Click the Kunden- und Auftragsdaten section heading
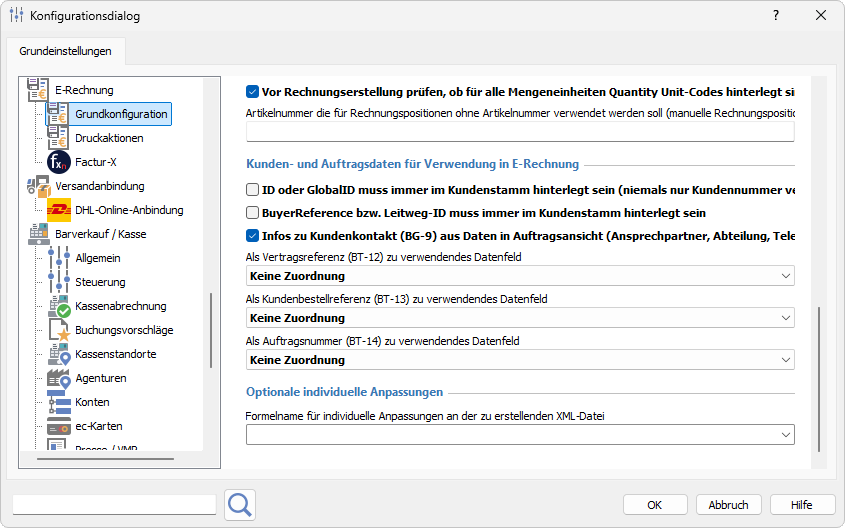845x528 pixels. tap(412, 164)
